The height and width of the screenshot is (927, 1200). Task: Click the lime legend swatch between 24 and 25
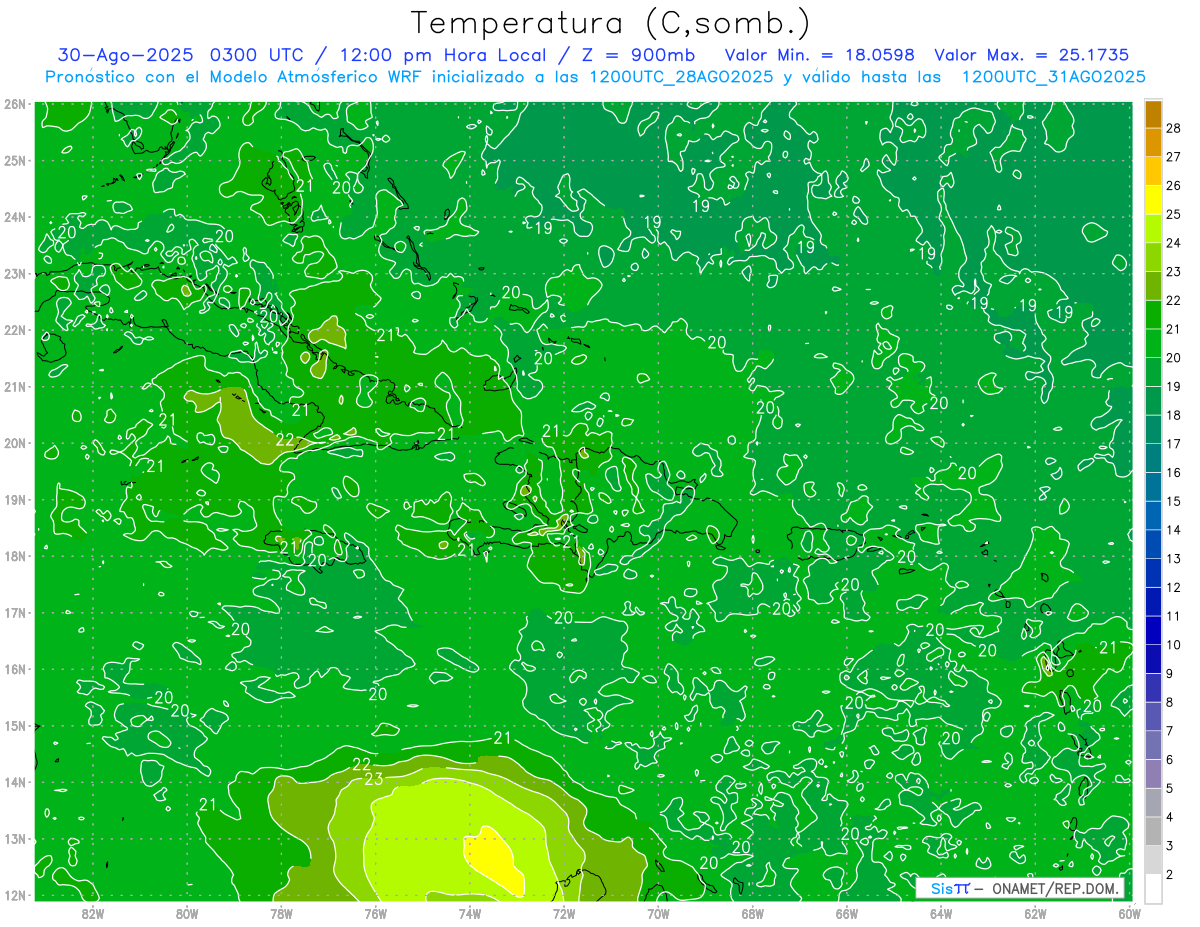tap(1153, 228)
